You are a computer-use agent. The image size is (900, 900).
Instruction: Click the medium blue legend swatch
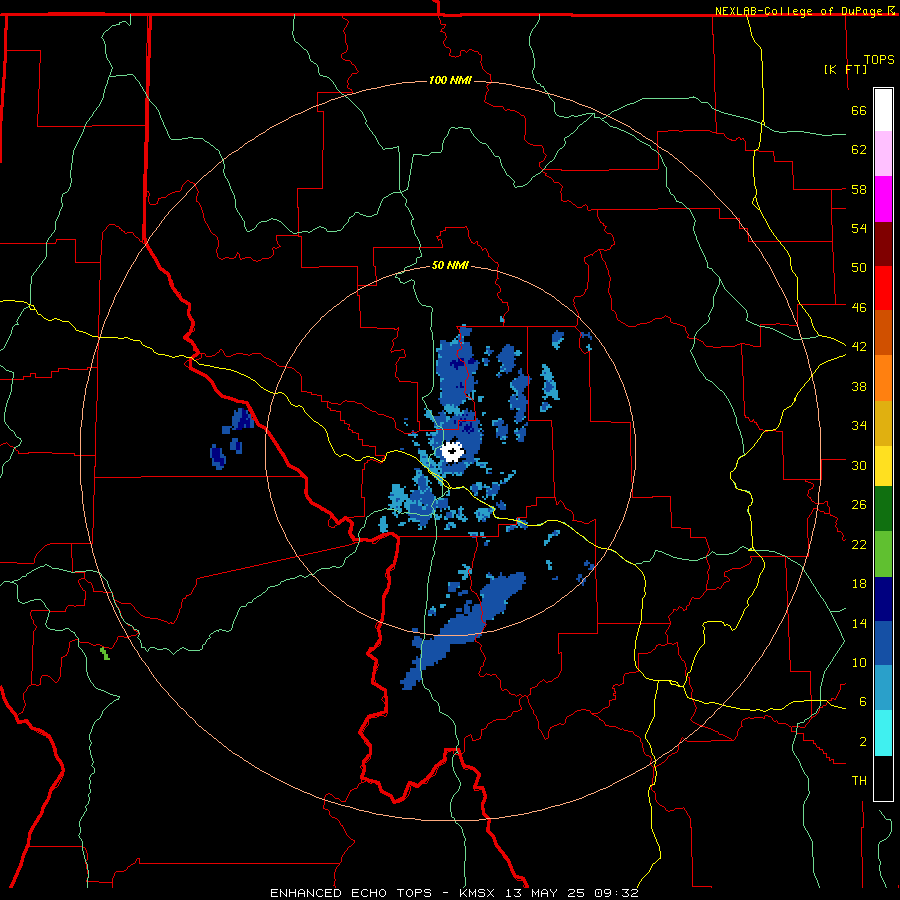(883, 643)
